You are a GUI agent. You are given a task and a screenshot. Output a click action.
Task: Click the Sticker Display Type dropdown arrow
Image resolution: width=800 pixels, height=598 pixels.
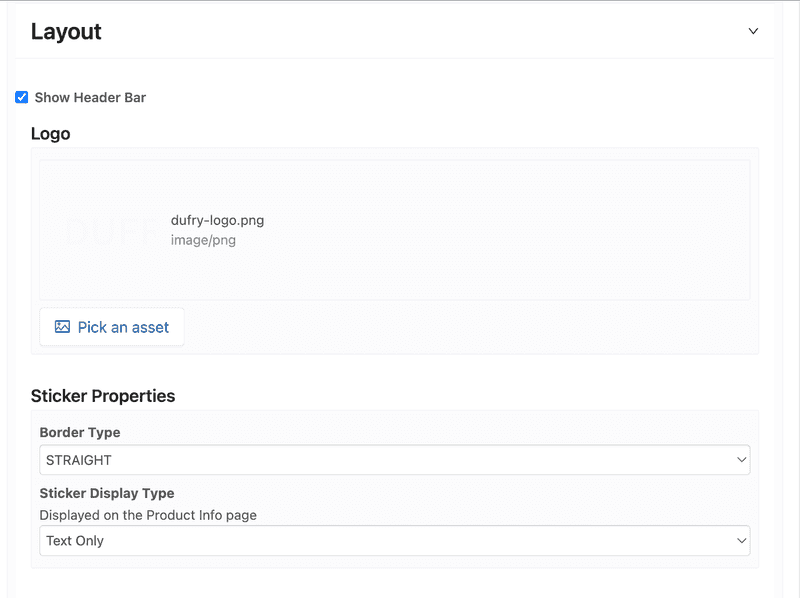pos(741,541)
